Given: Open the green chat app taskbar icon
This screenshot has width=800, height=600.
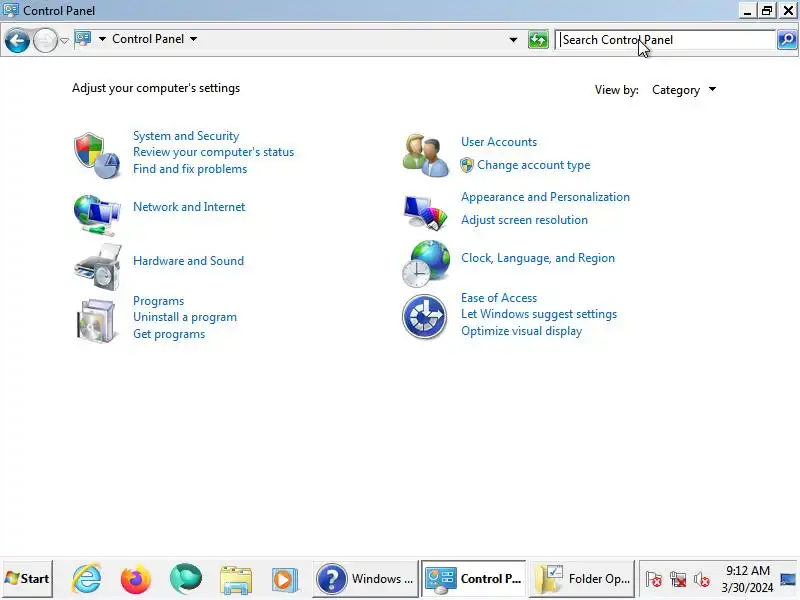Looking at the screenshot, I should point(185,579).
